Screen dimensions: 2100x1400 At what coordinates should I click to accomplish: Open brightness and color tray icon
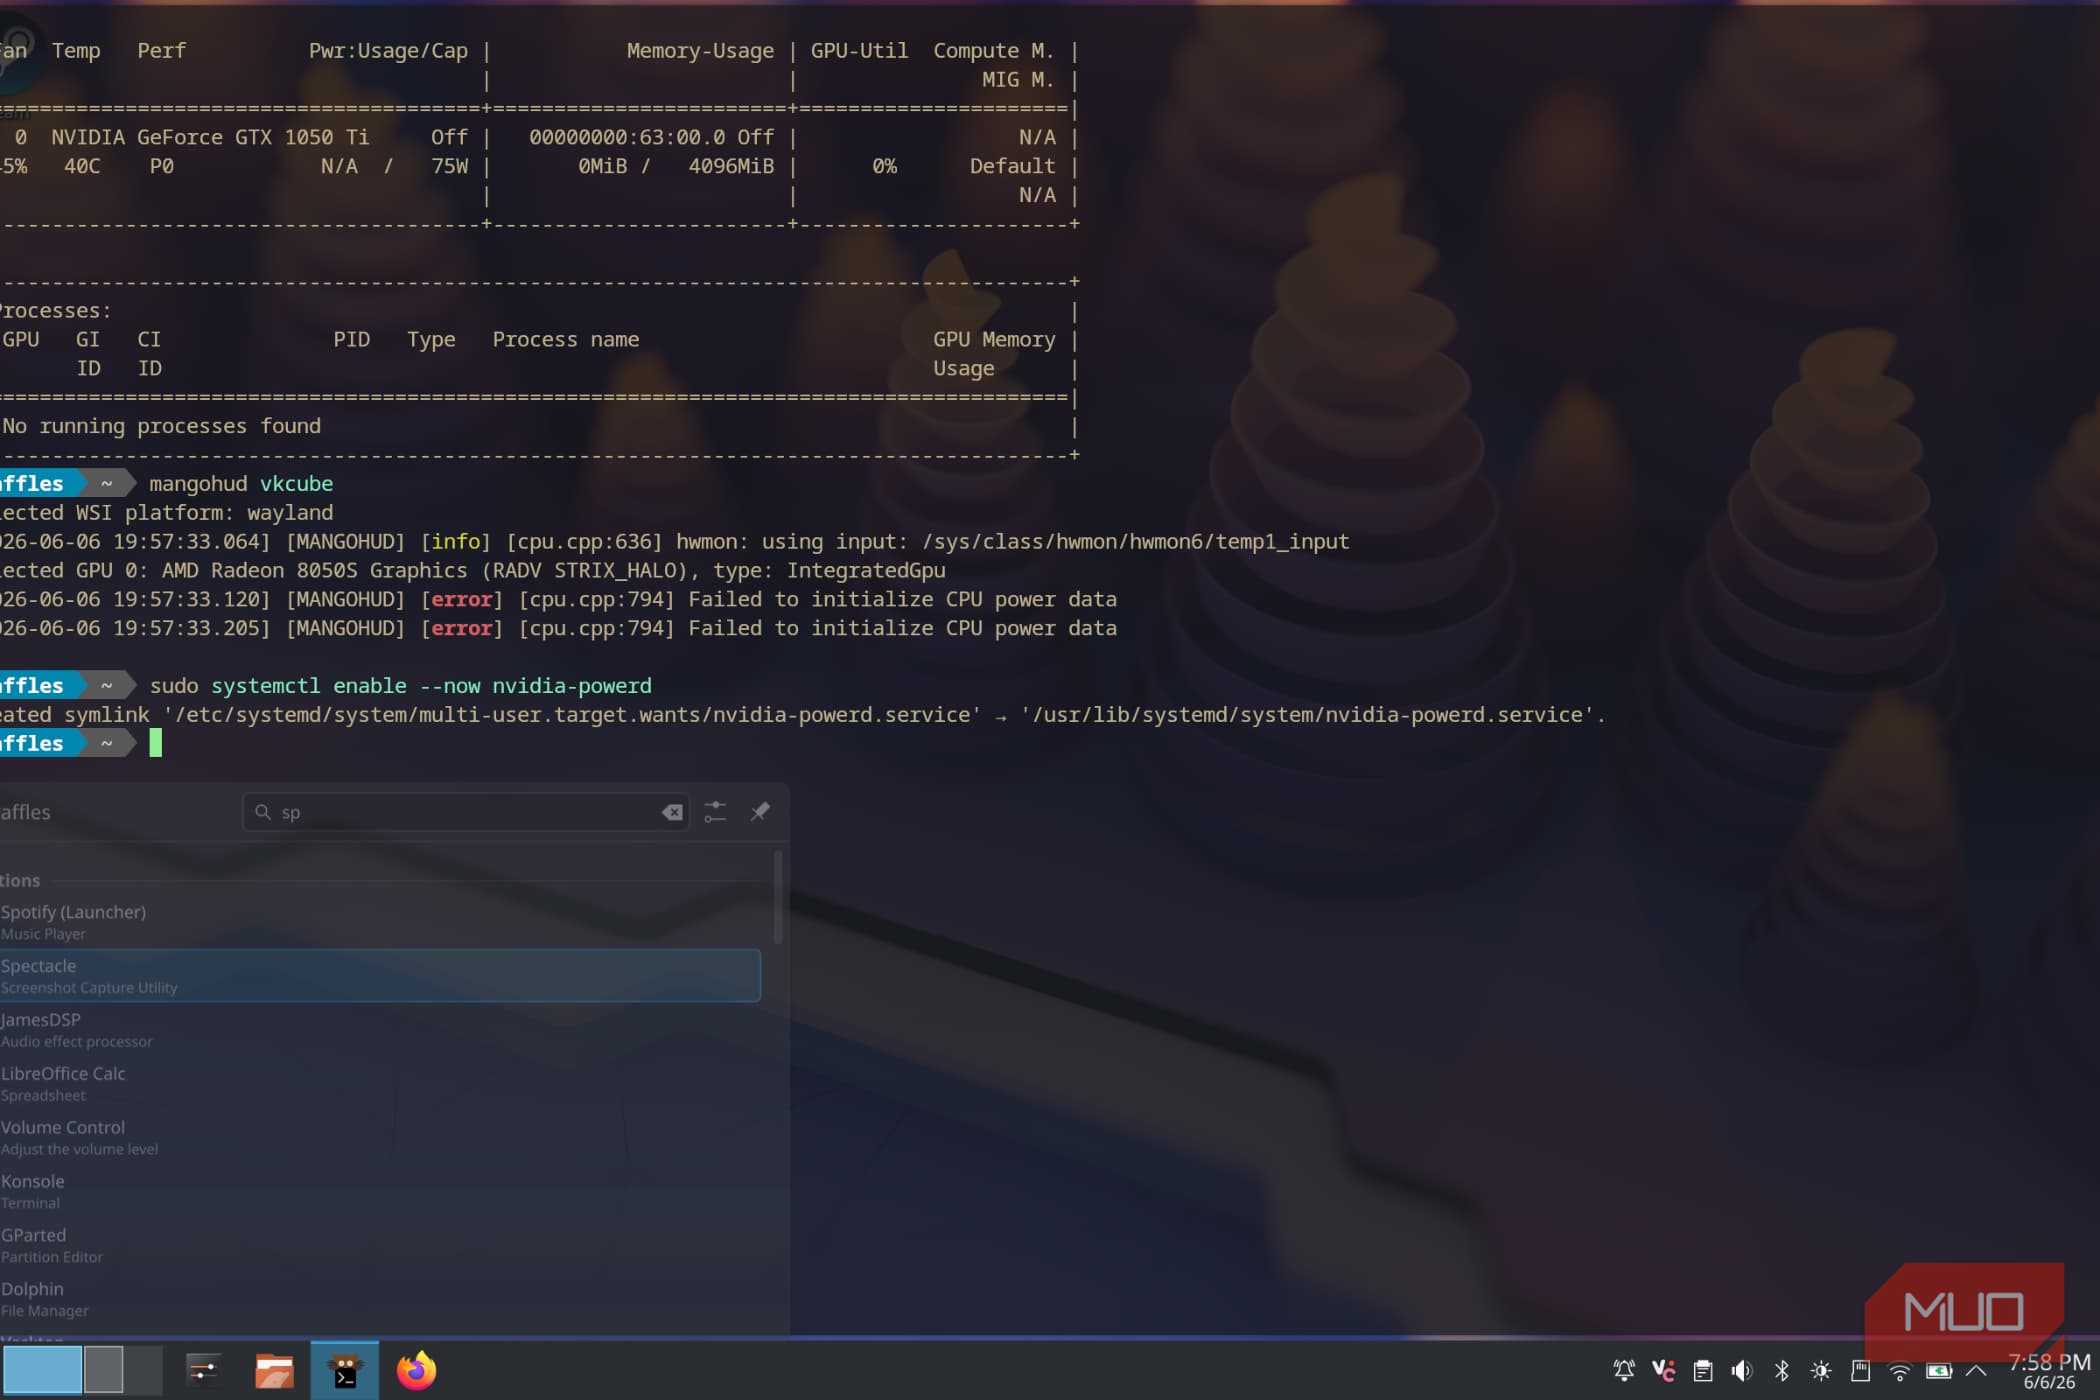pos(1821,1370)
